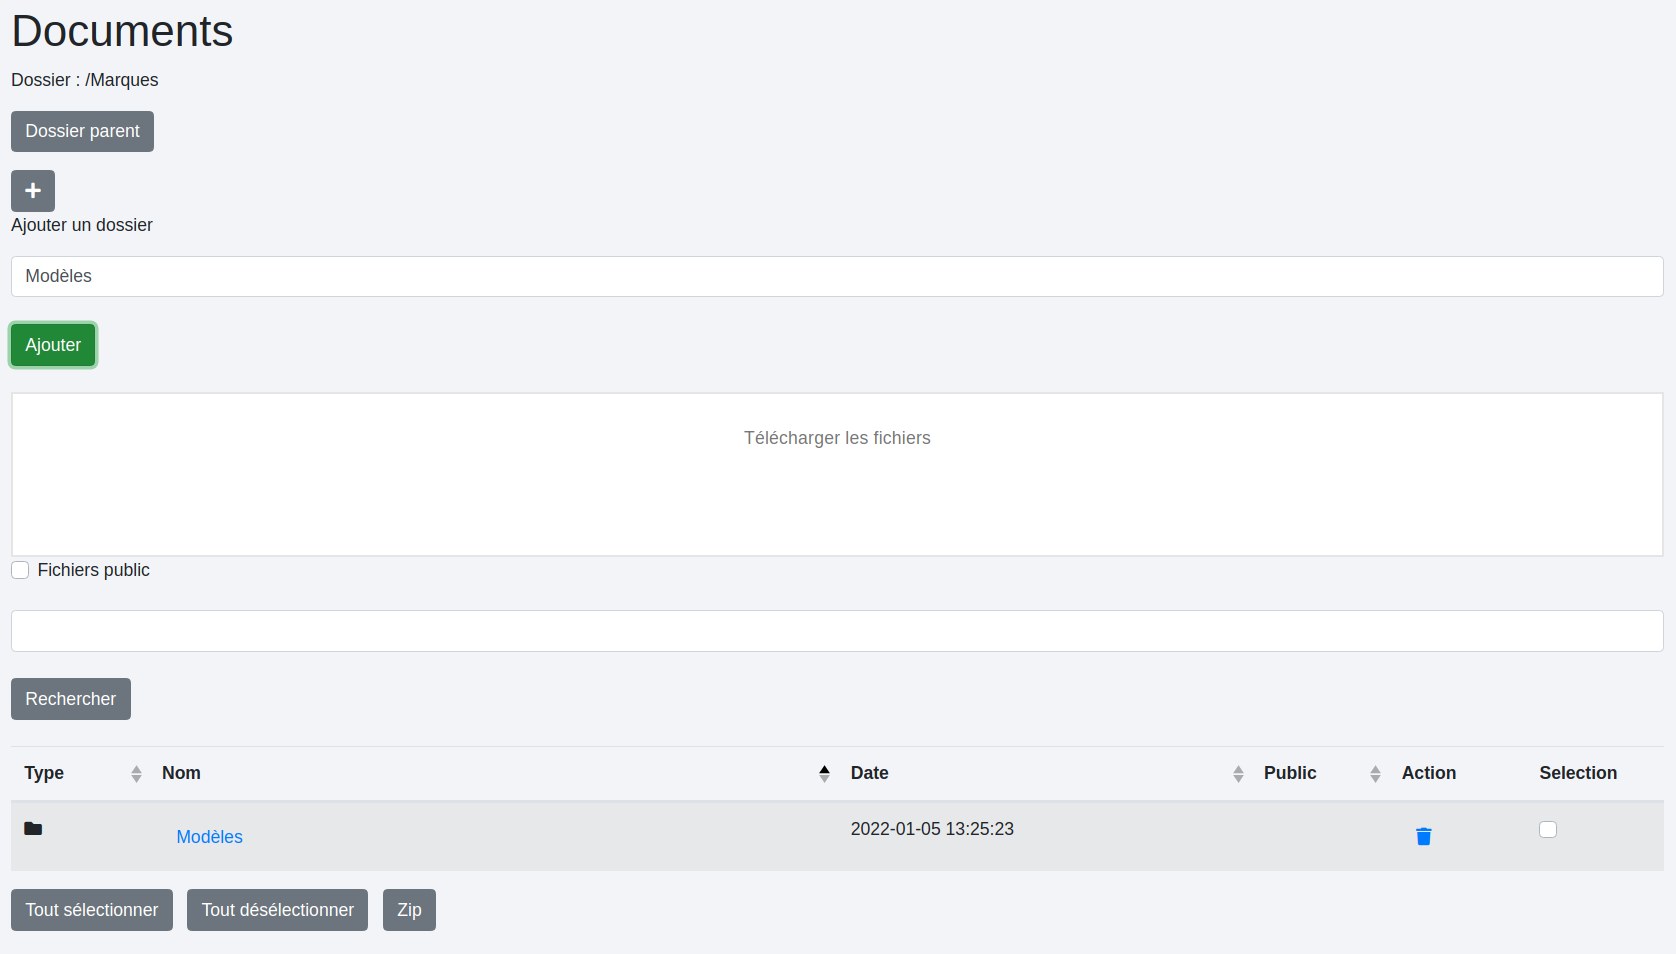The width and height of the screenshot is (1676, 954).
Task: Click the plus icon to add folder
Action: point(33,191)
